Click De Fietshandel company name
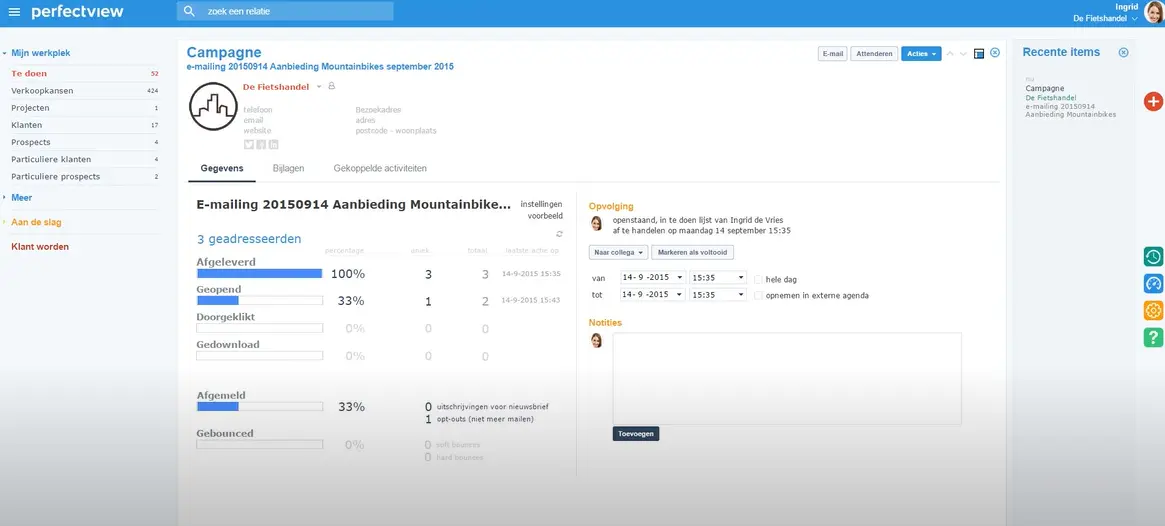 coord(276,87)
